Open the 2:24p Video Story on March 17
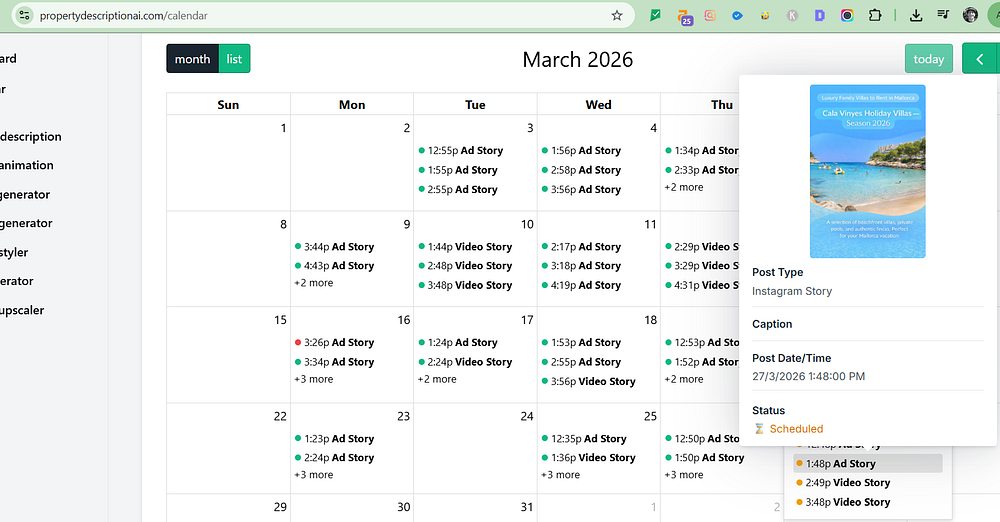The width and height of the screenshot is (1000, 522). [x=465, y=362]
